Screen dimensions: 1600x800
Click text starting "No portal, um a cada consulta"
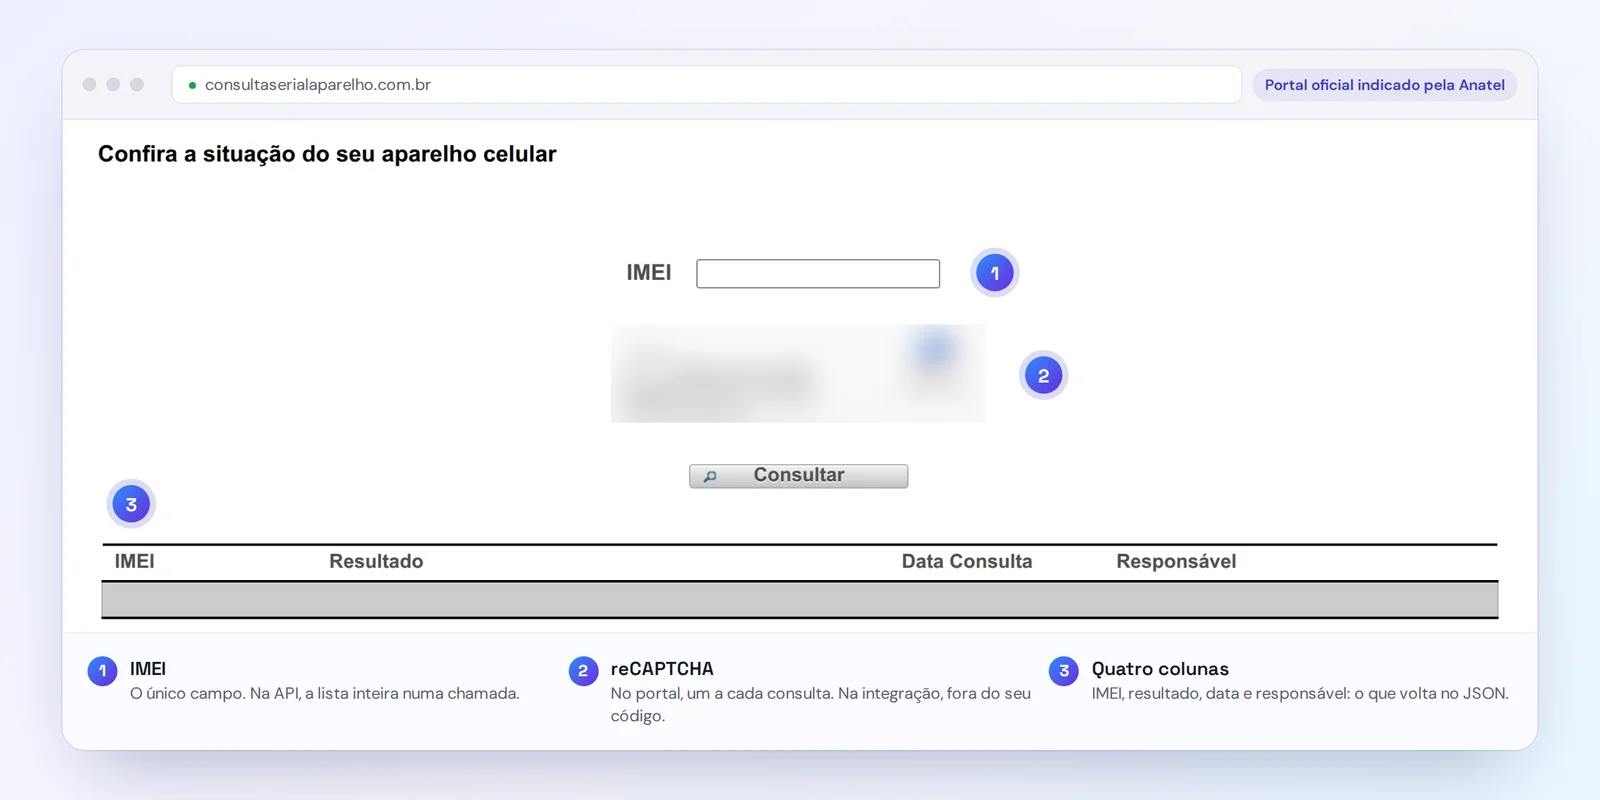tap(821, 705)
